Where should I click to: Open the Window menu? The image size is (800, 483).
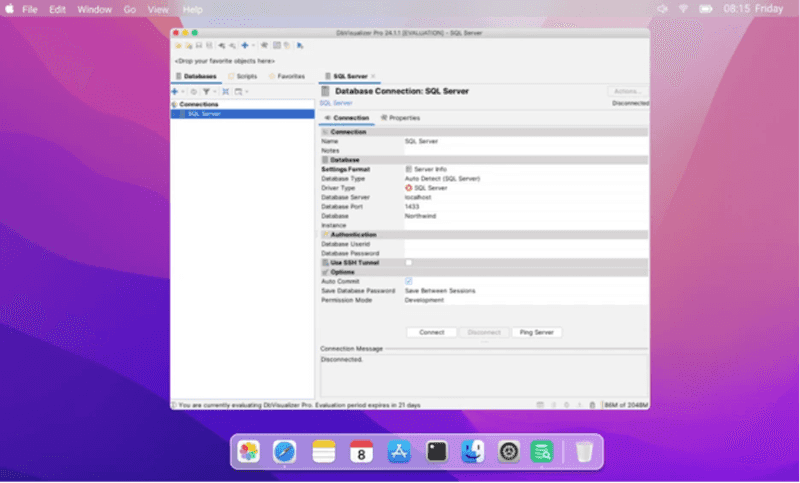94,9
